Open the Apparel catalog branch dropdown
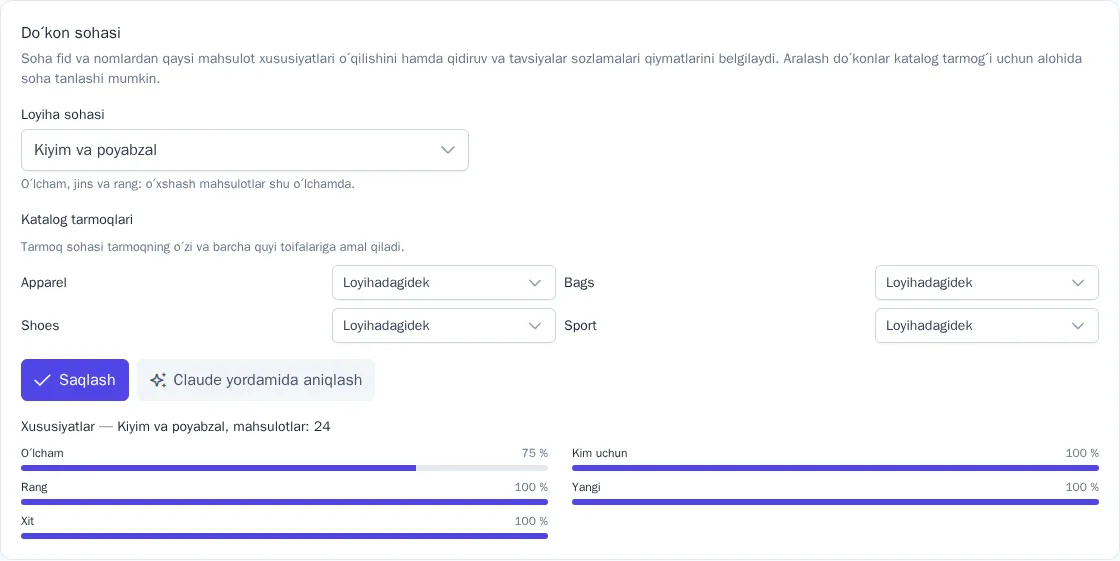This screenshot has height=561, width=1120. point(444,282)
